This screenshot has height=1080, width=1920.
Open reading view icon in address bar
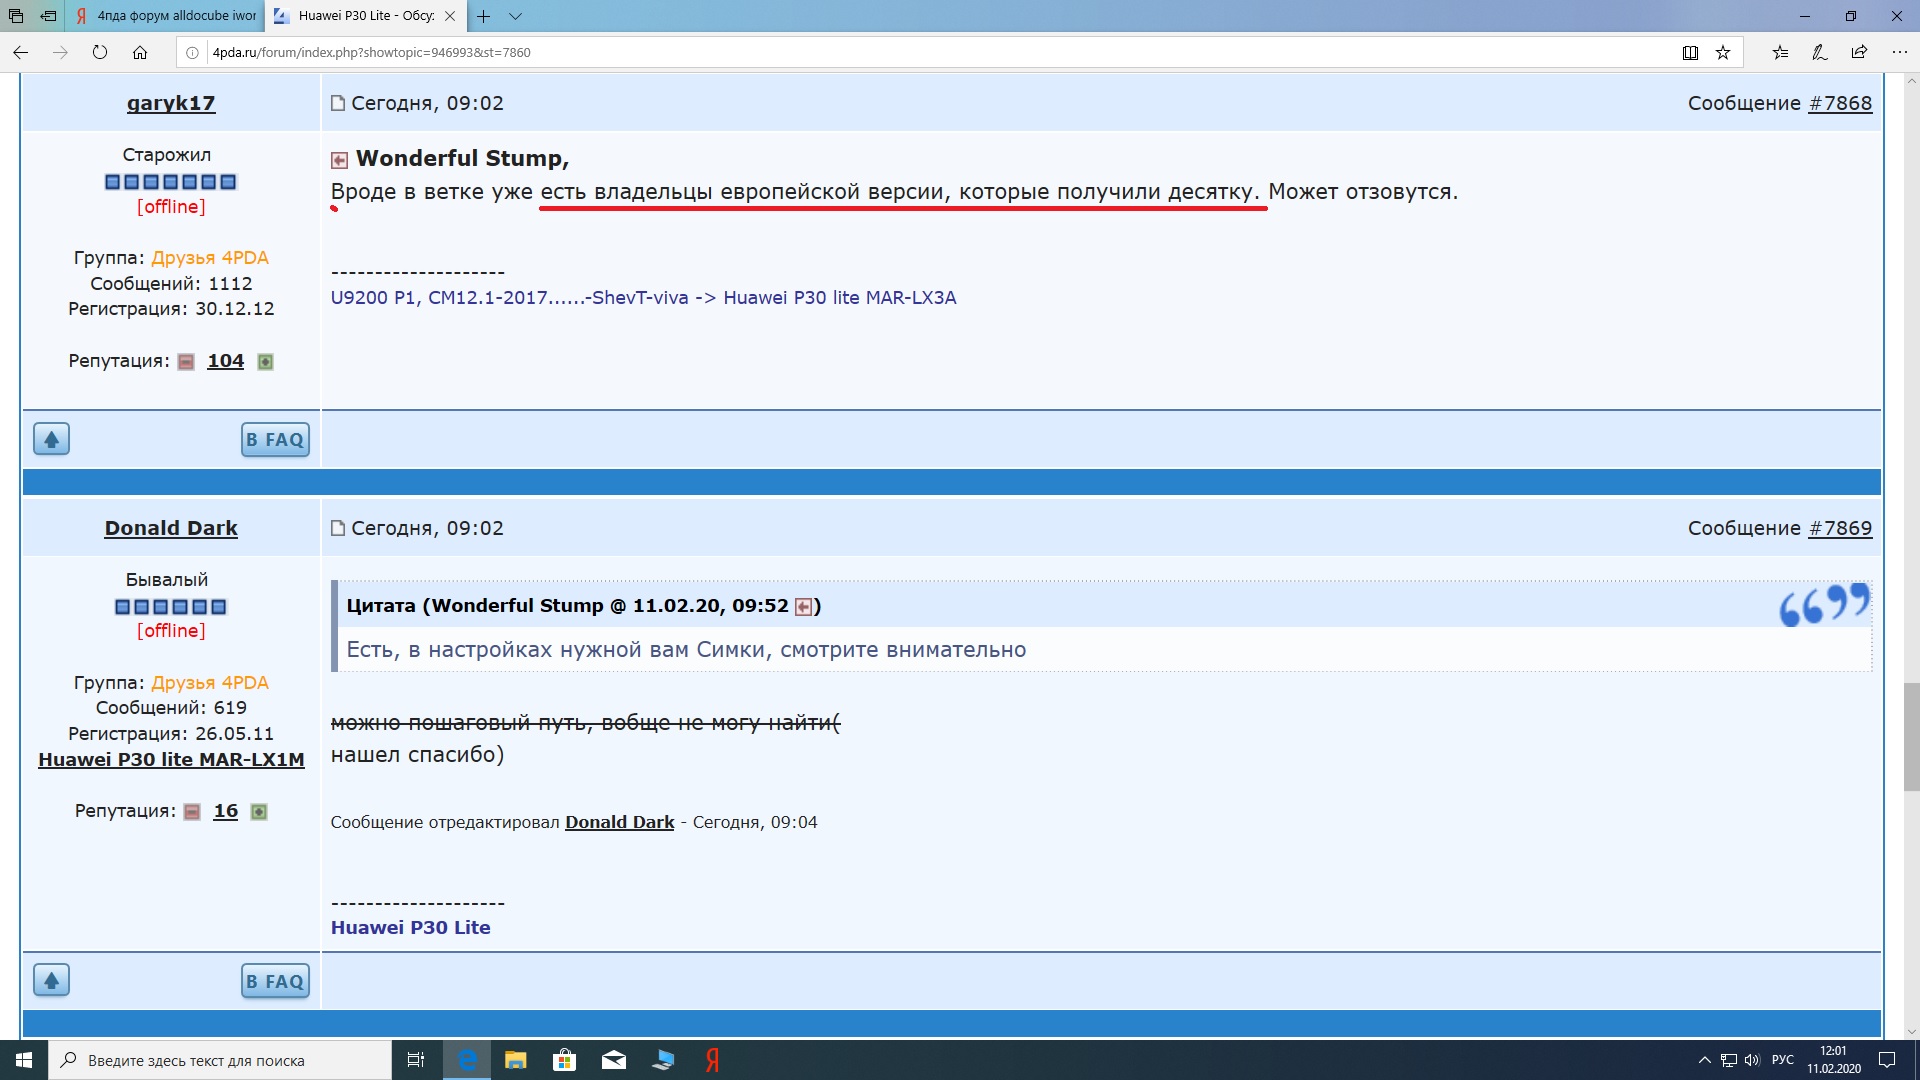click(x=1690, y=53)
